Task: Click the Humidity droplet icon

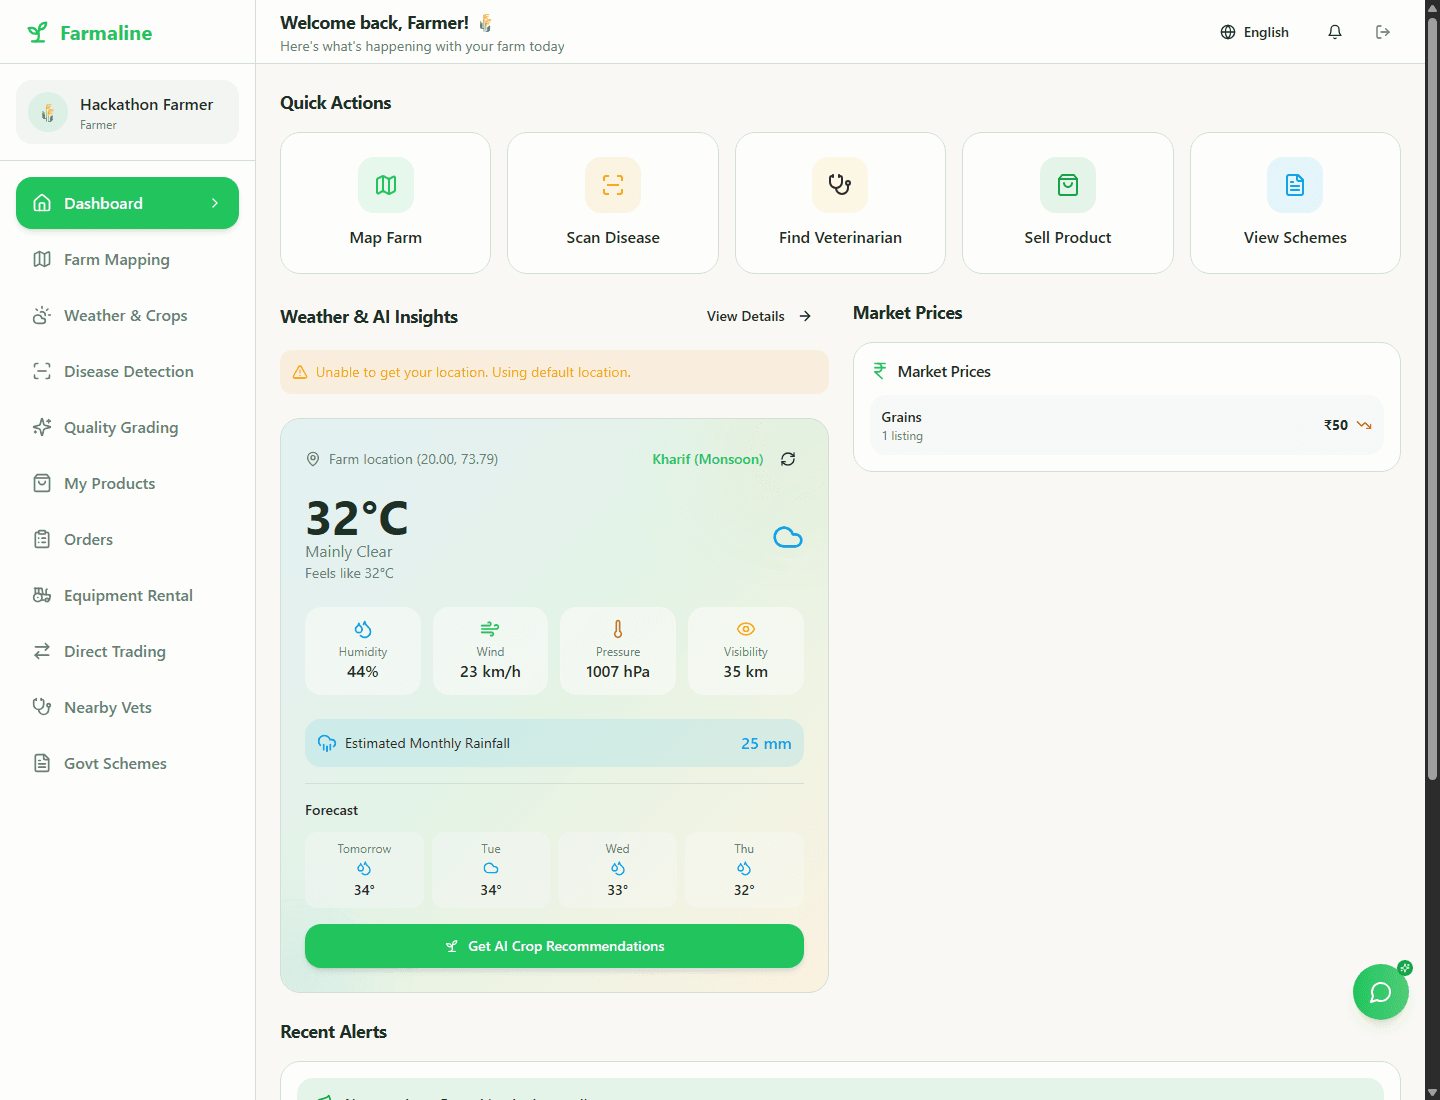Action: coord(363,629)
